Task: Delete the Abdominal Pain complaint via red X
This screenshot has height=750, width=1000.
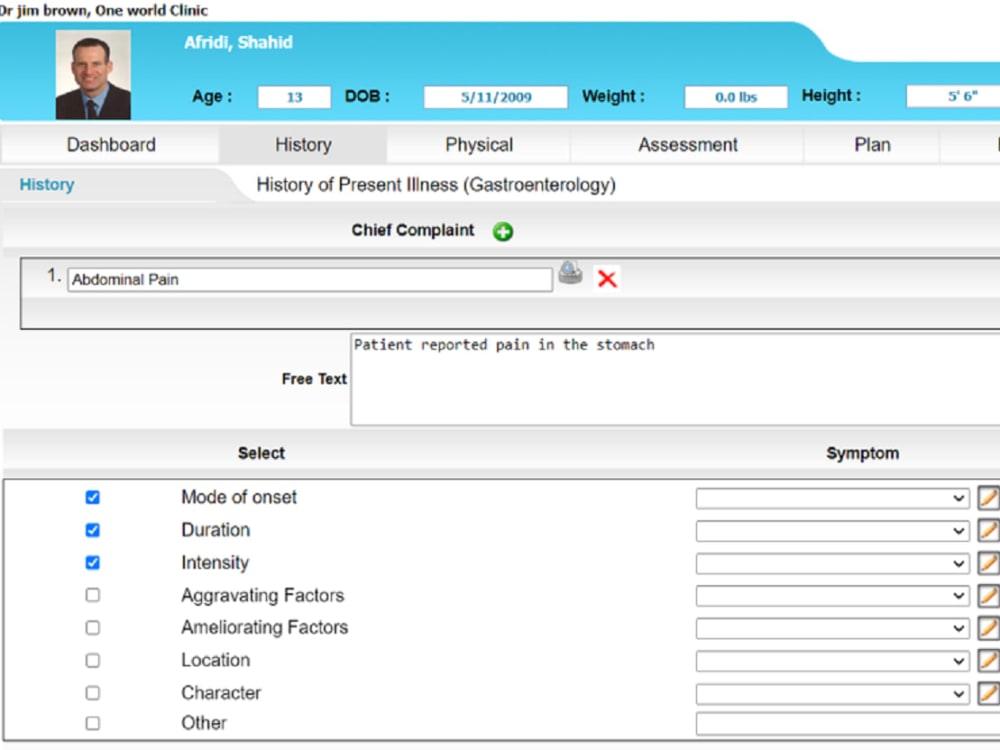Action: (607, 279)
